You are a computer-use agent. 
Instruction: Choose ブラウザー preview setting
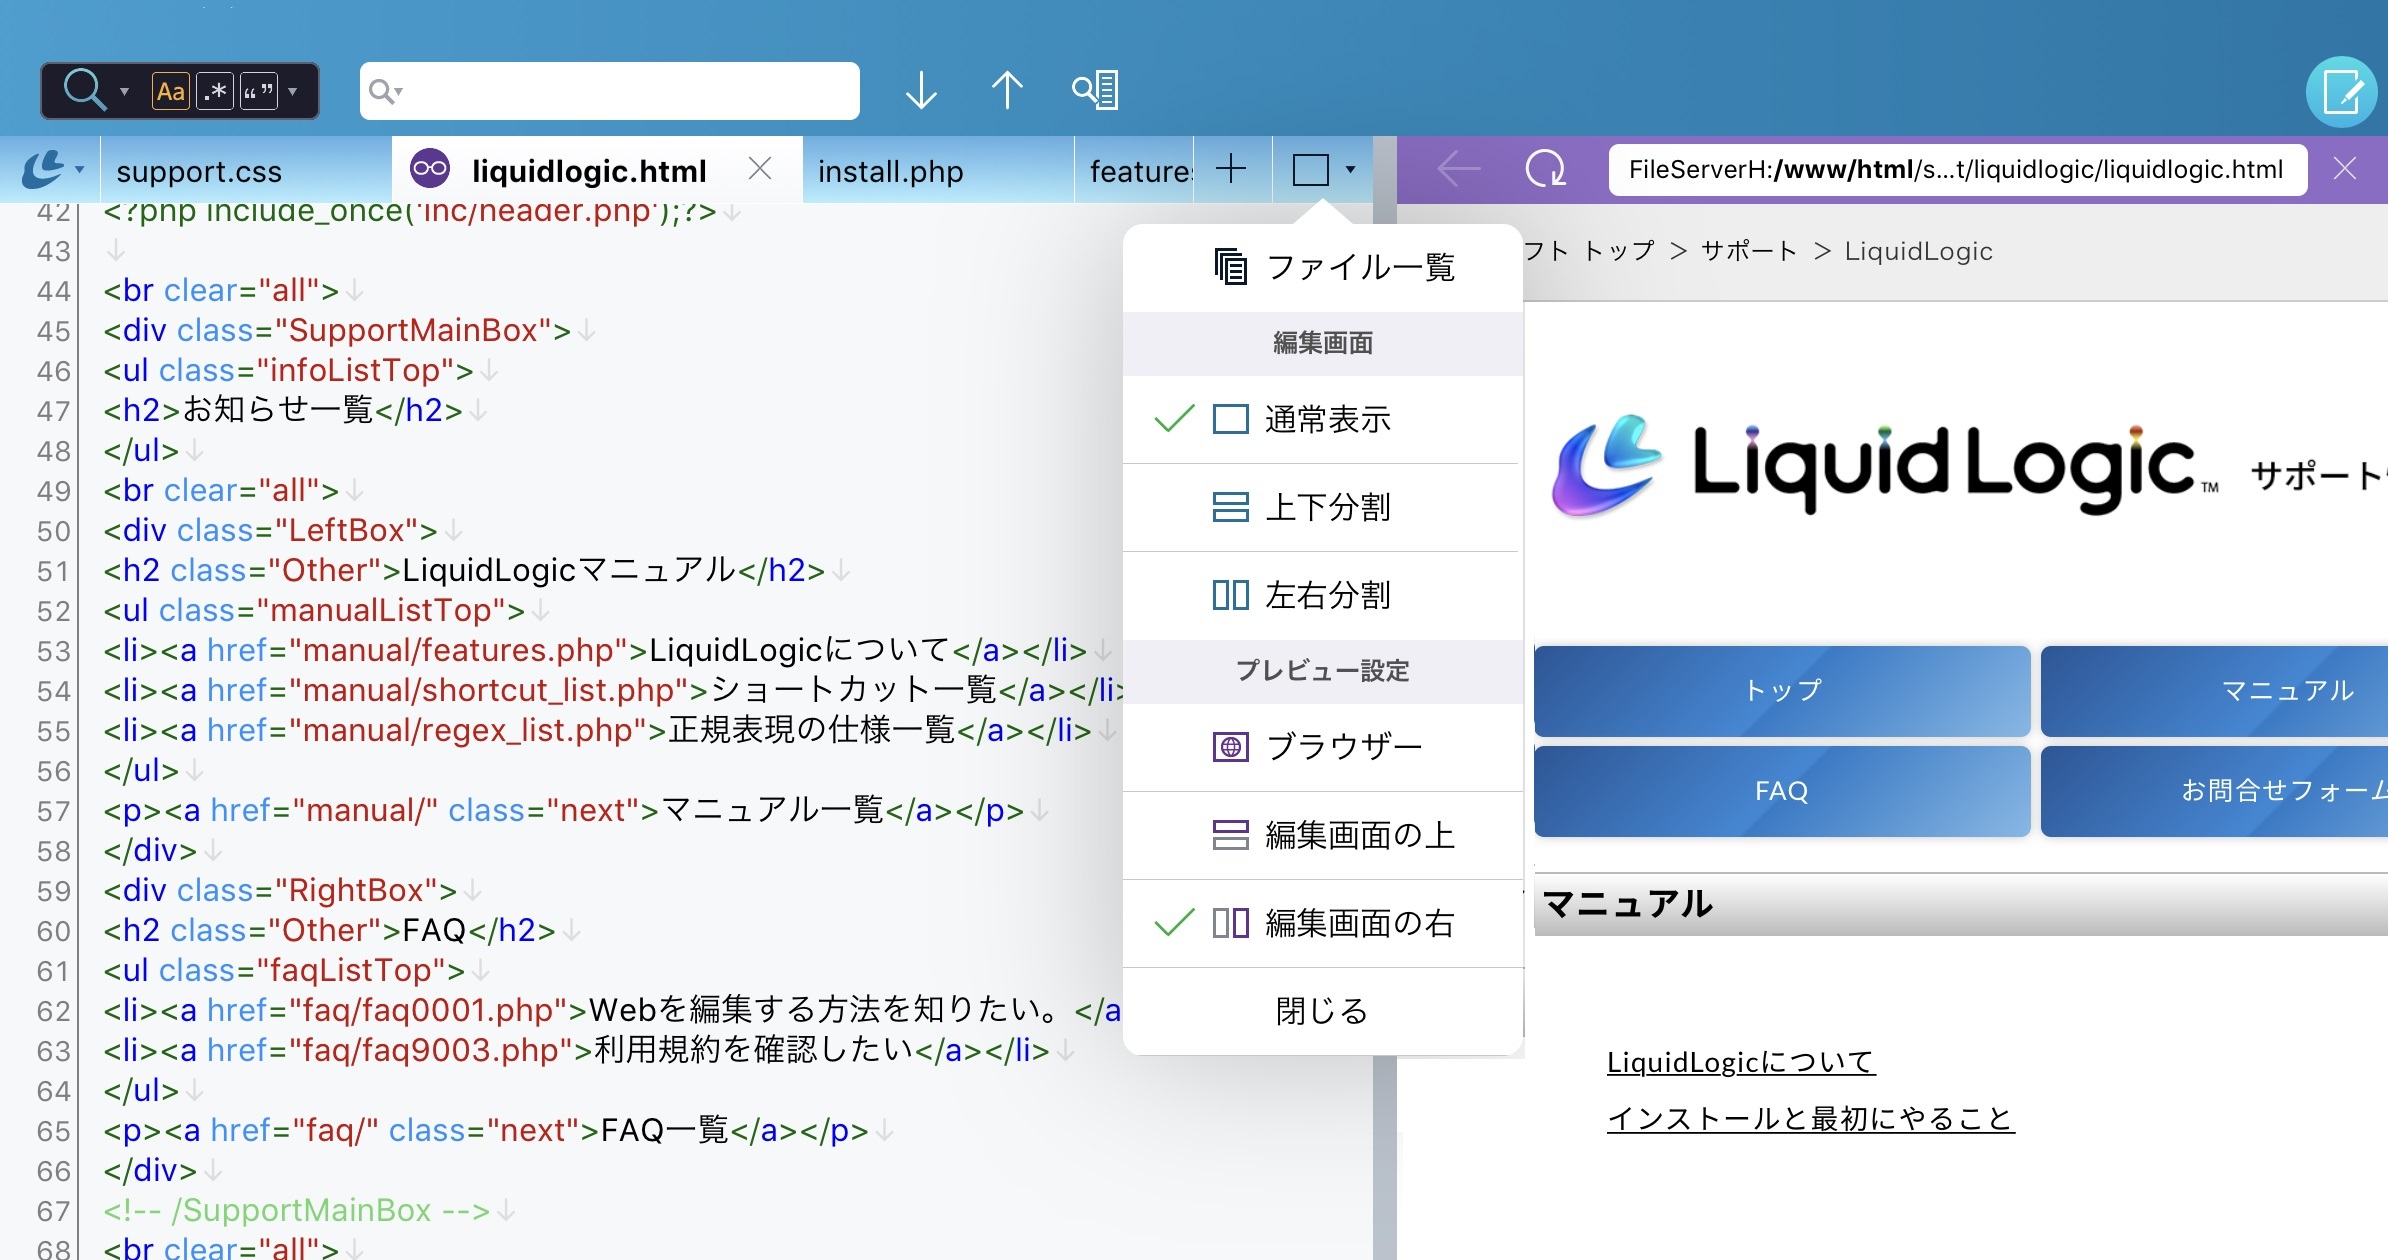pos(1323,747)
